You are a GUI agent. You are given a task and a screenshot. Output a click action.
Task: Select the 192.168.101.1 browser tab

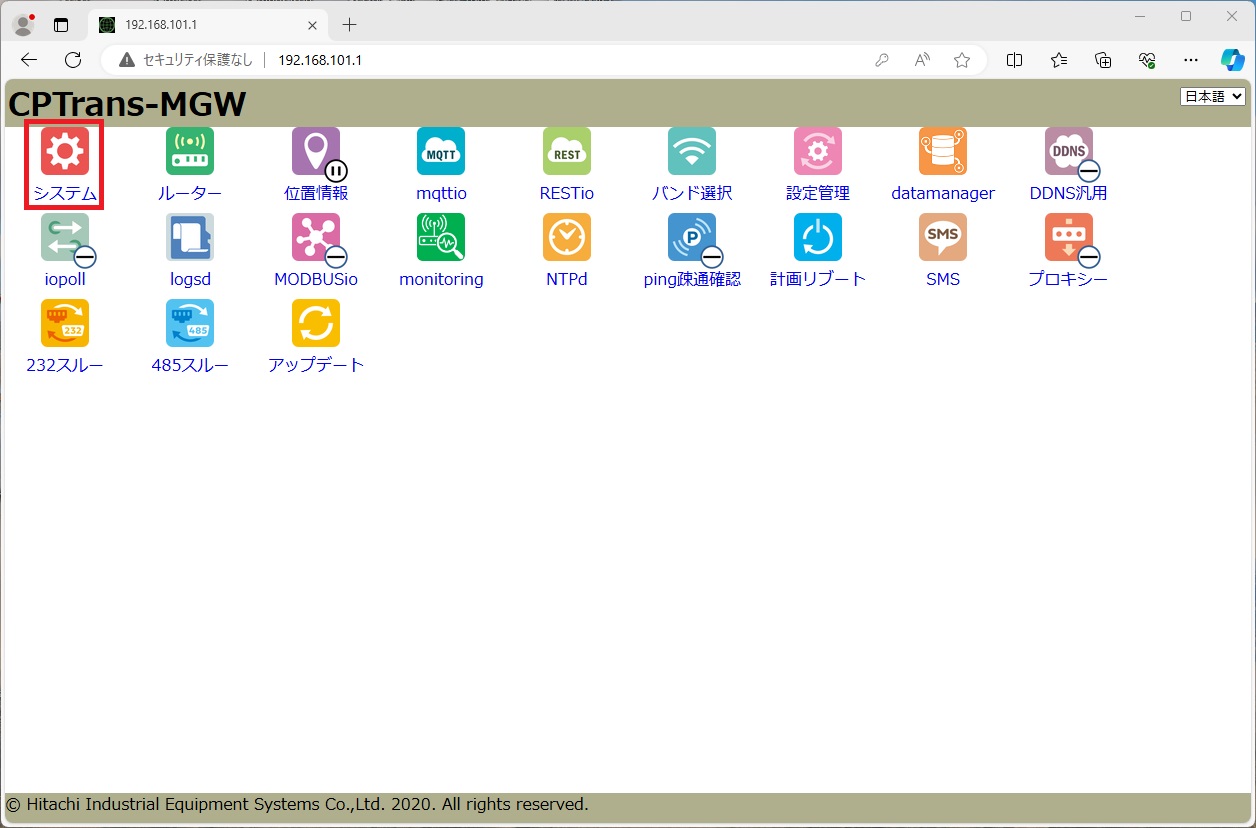(x=208, y=24)
